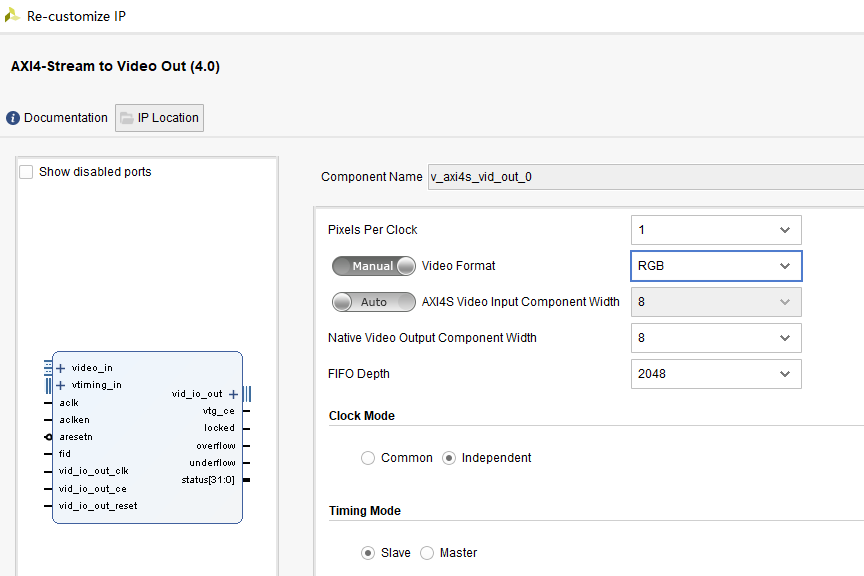Viewport: 864px width, 576px height.
Task: Switch AXI4S Video Input Width Auto toggle
Action: click(x=374, y=302)
